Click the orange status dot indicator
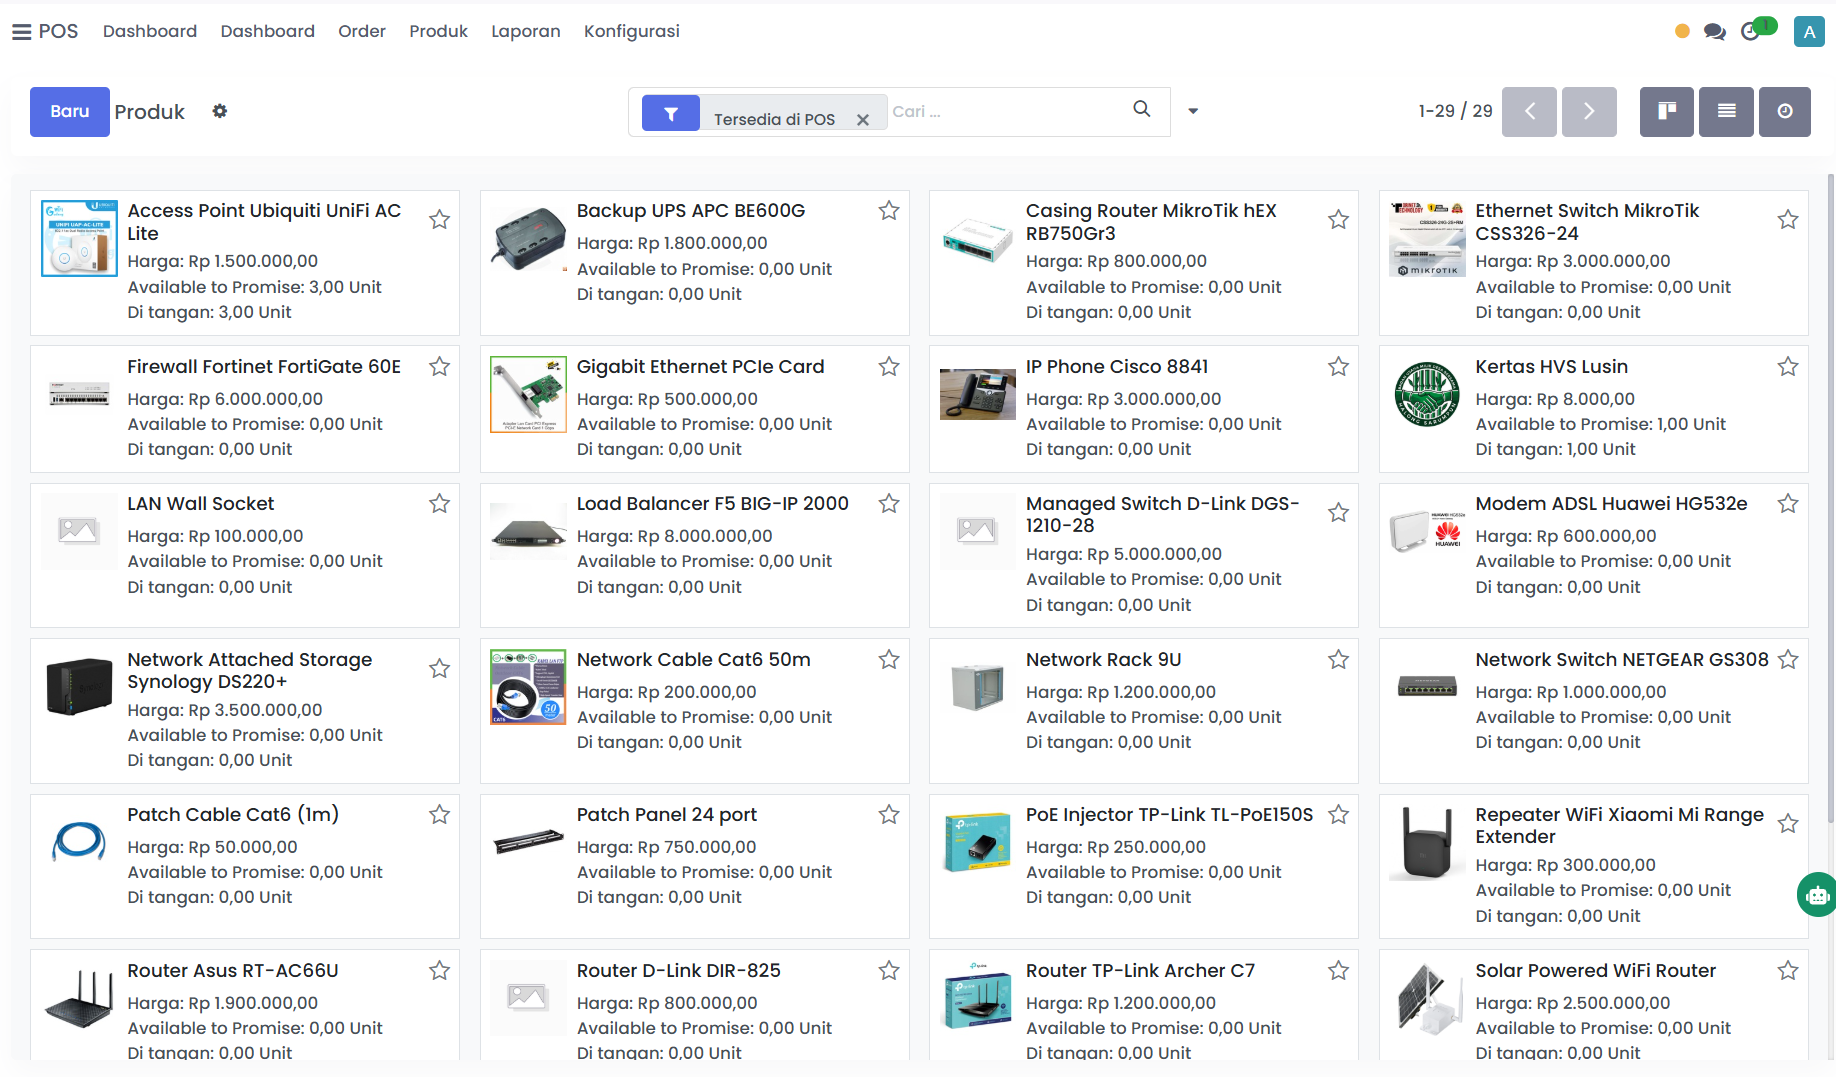 coord(1682,32)
